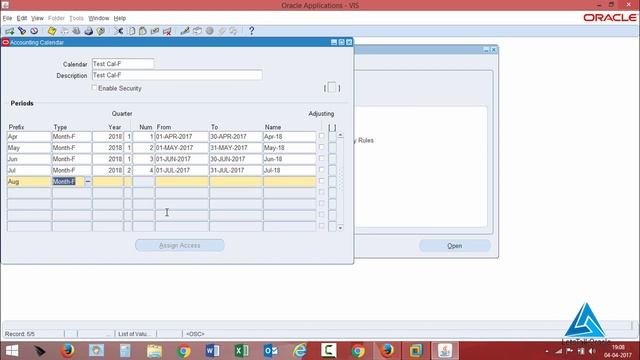Click the Translations globe icon

[209, 31]
